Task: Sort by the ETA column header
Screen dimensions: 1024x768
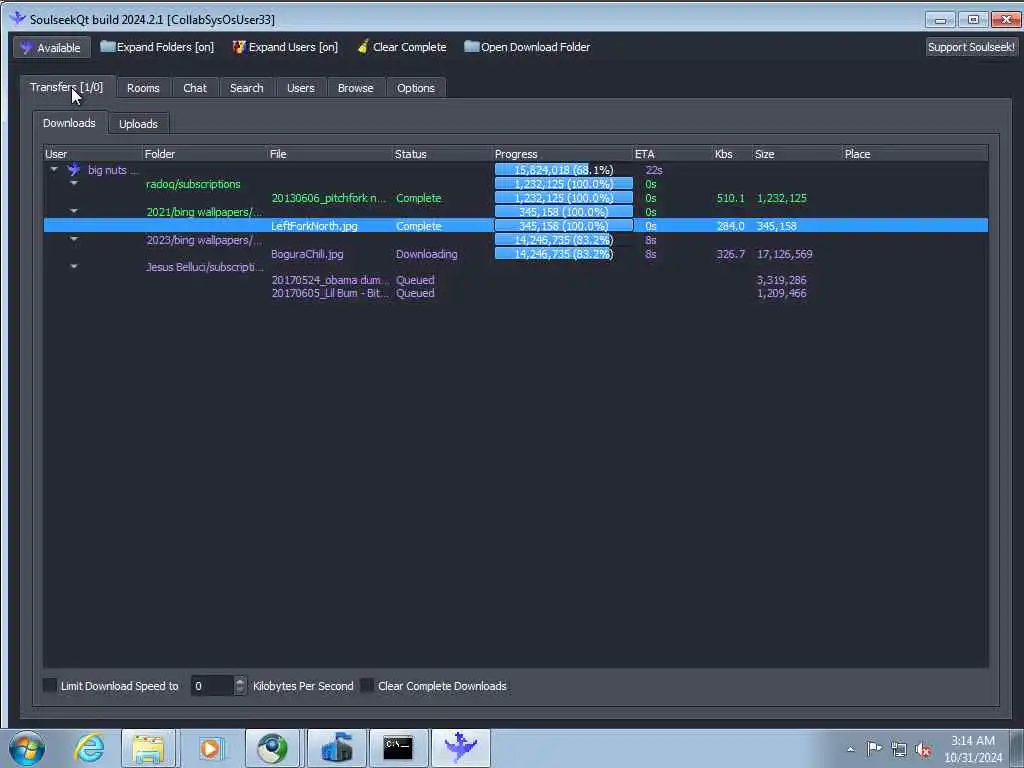Action: 673,154
